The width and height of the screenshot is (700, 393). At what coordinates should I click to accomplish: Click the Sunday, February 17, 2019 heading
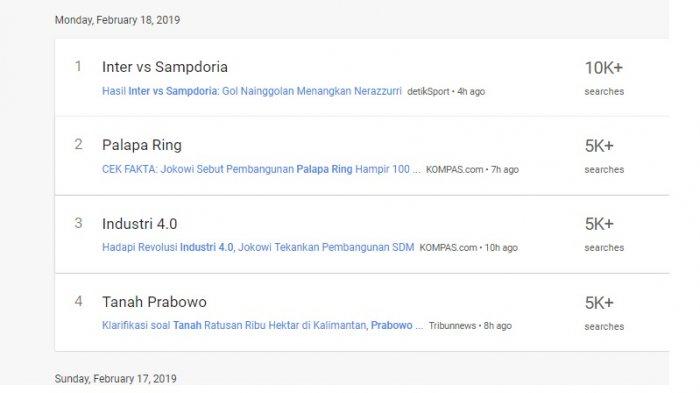116,379
